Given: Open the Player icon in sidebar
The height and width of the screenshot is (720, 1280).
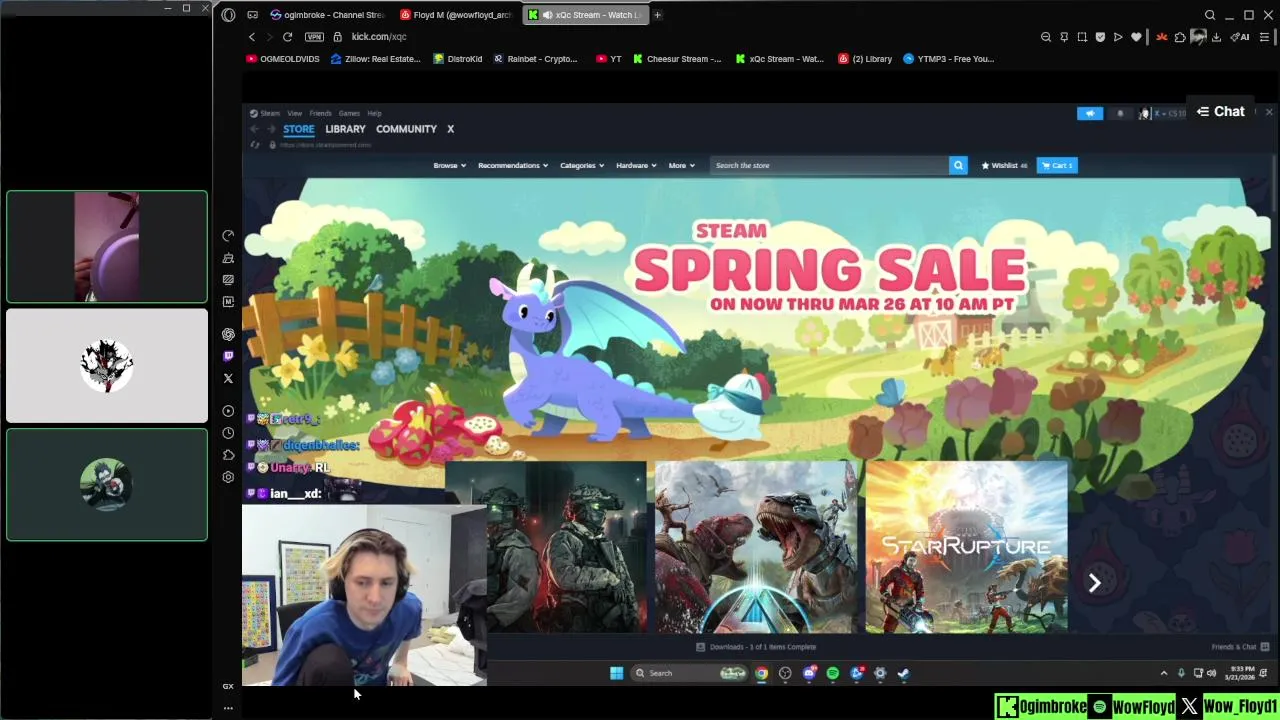Looking at the screenshot, I should pos(228,411).
